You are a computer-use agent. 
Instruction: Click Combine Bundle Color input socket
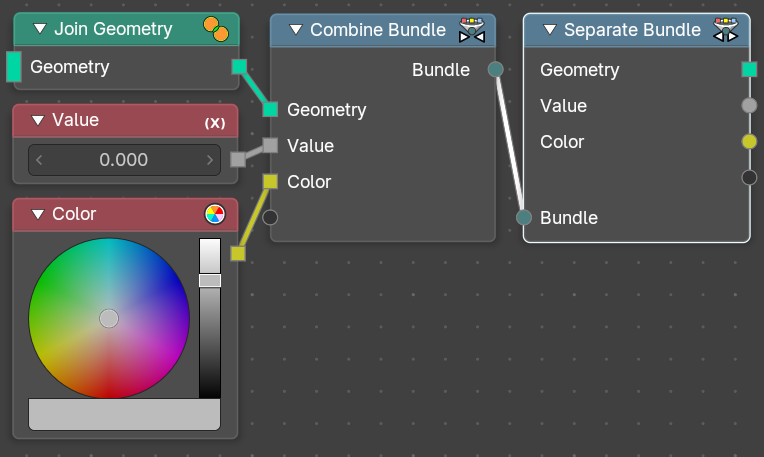270,181
